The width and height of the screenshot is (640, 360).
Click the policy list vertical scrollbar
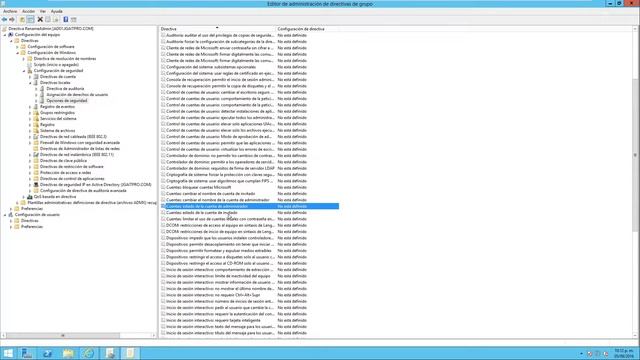[635, 155]
